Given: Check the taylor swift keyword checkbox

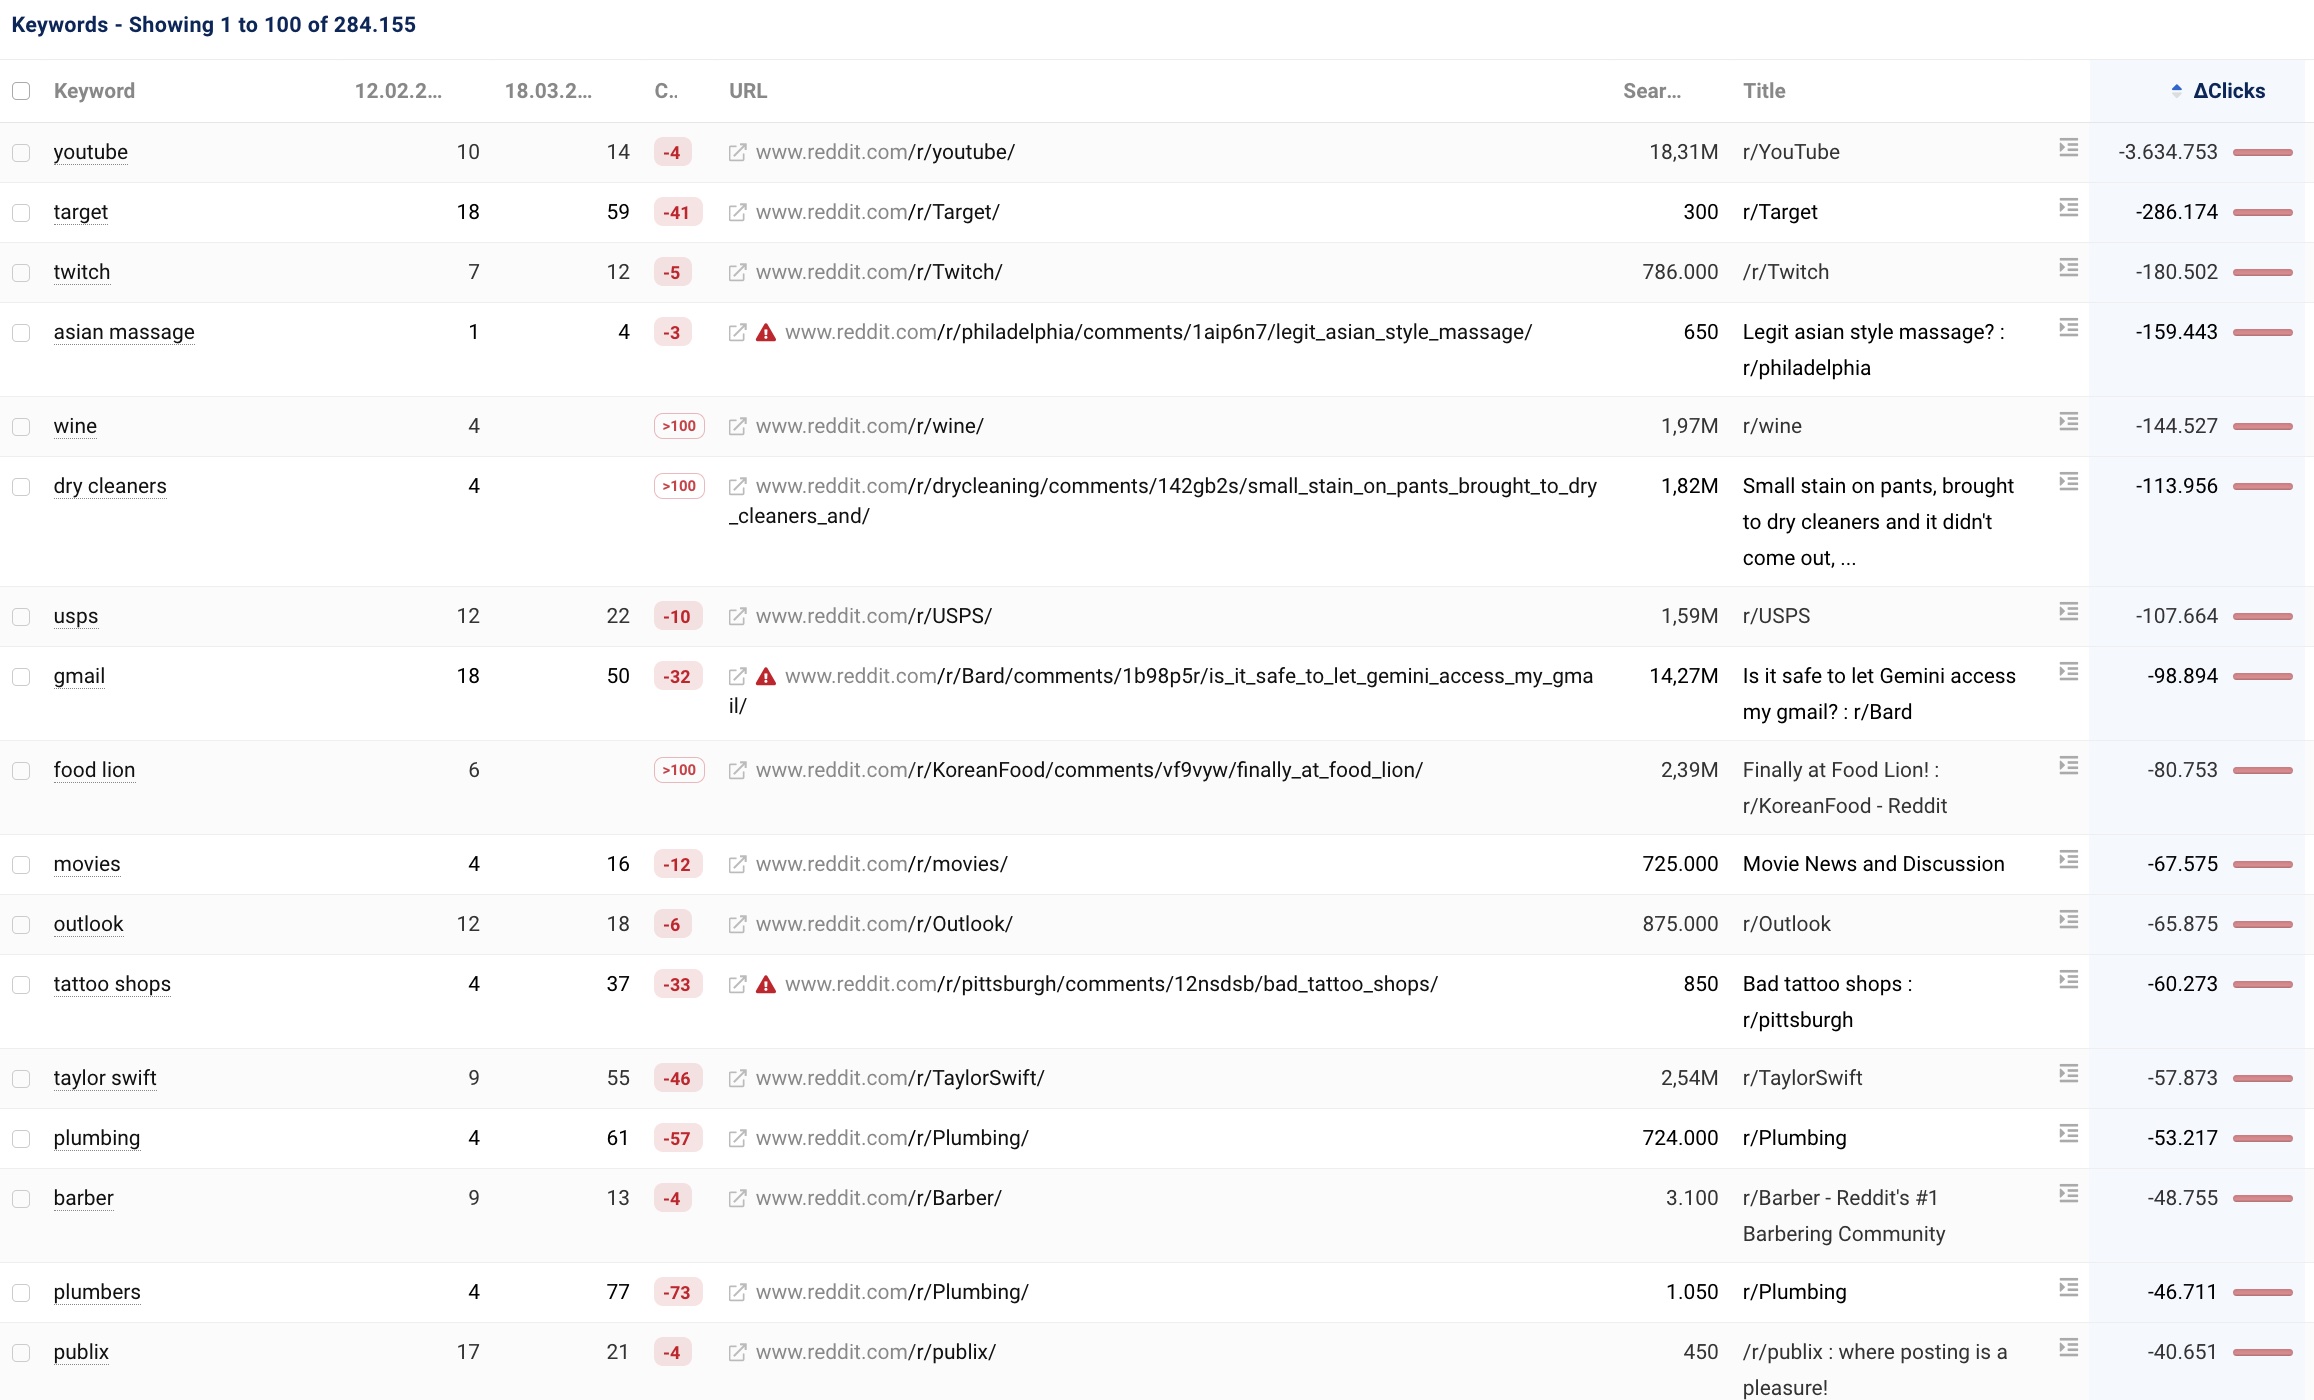Looking at the screenshot, I should pyautogui.click(x=21, y=1079).
